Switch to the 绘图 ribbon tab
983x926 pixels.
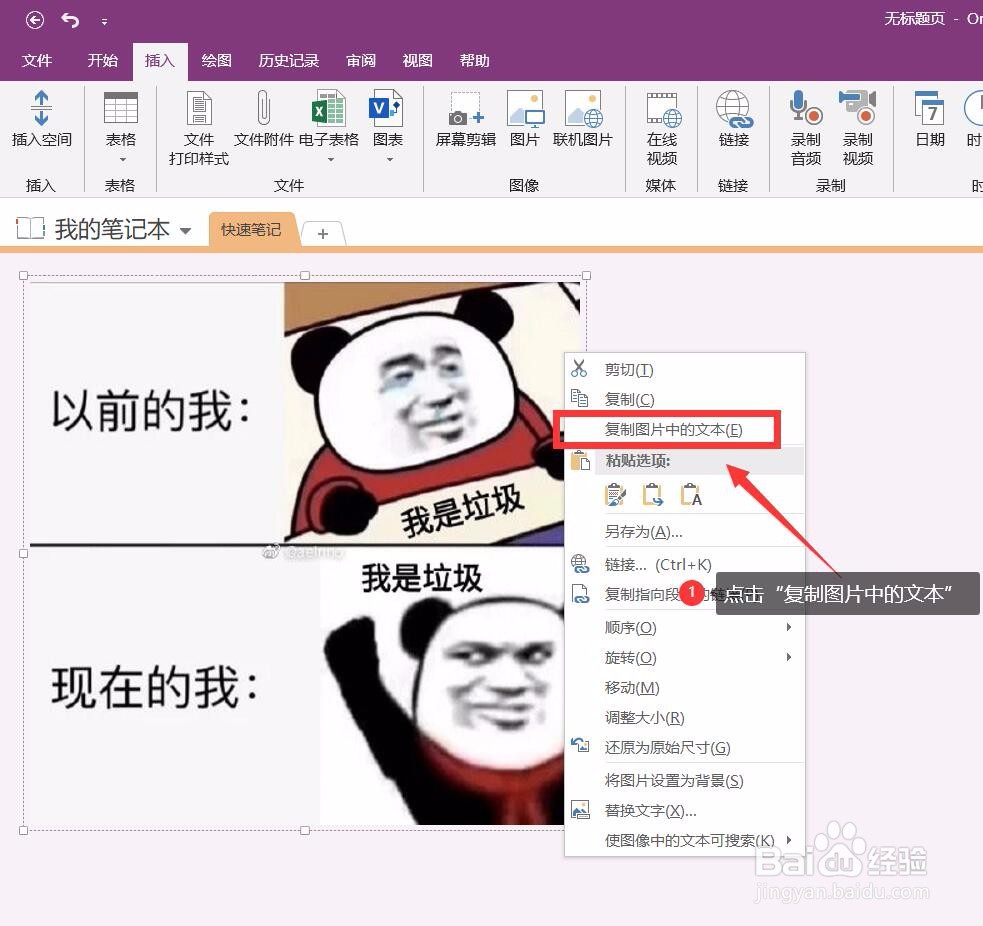[216, 60]
